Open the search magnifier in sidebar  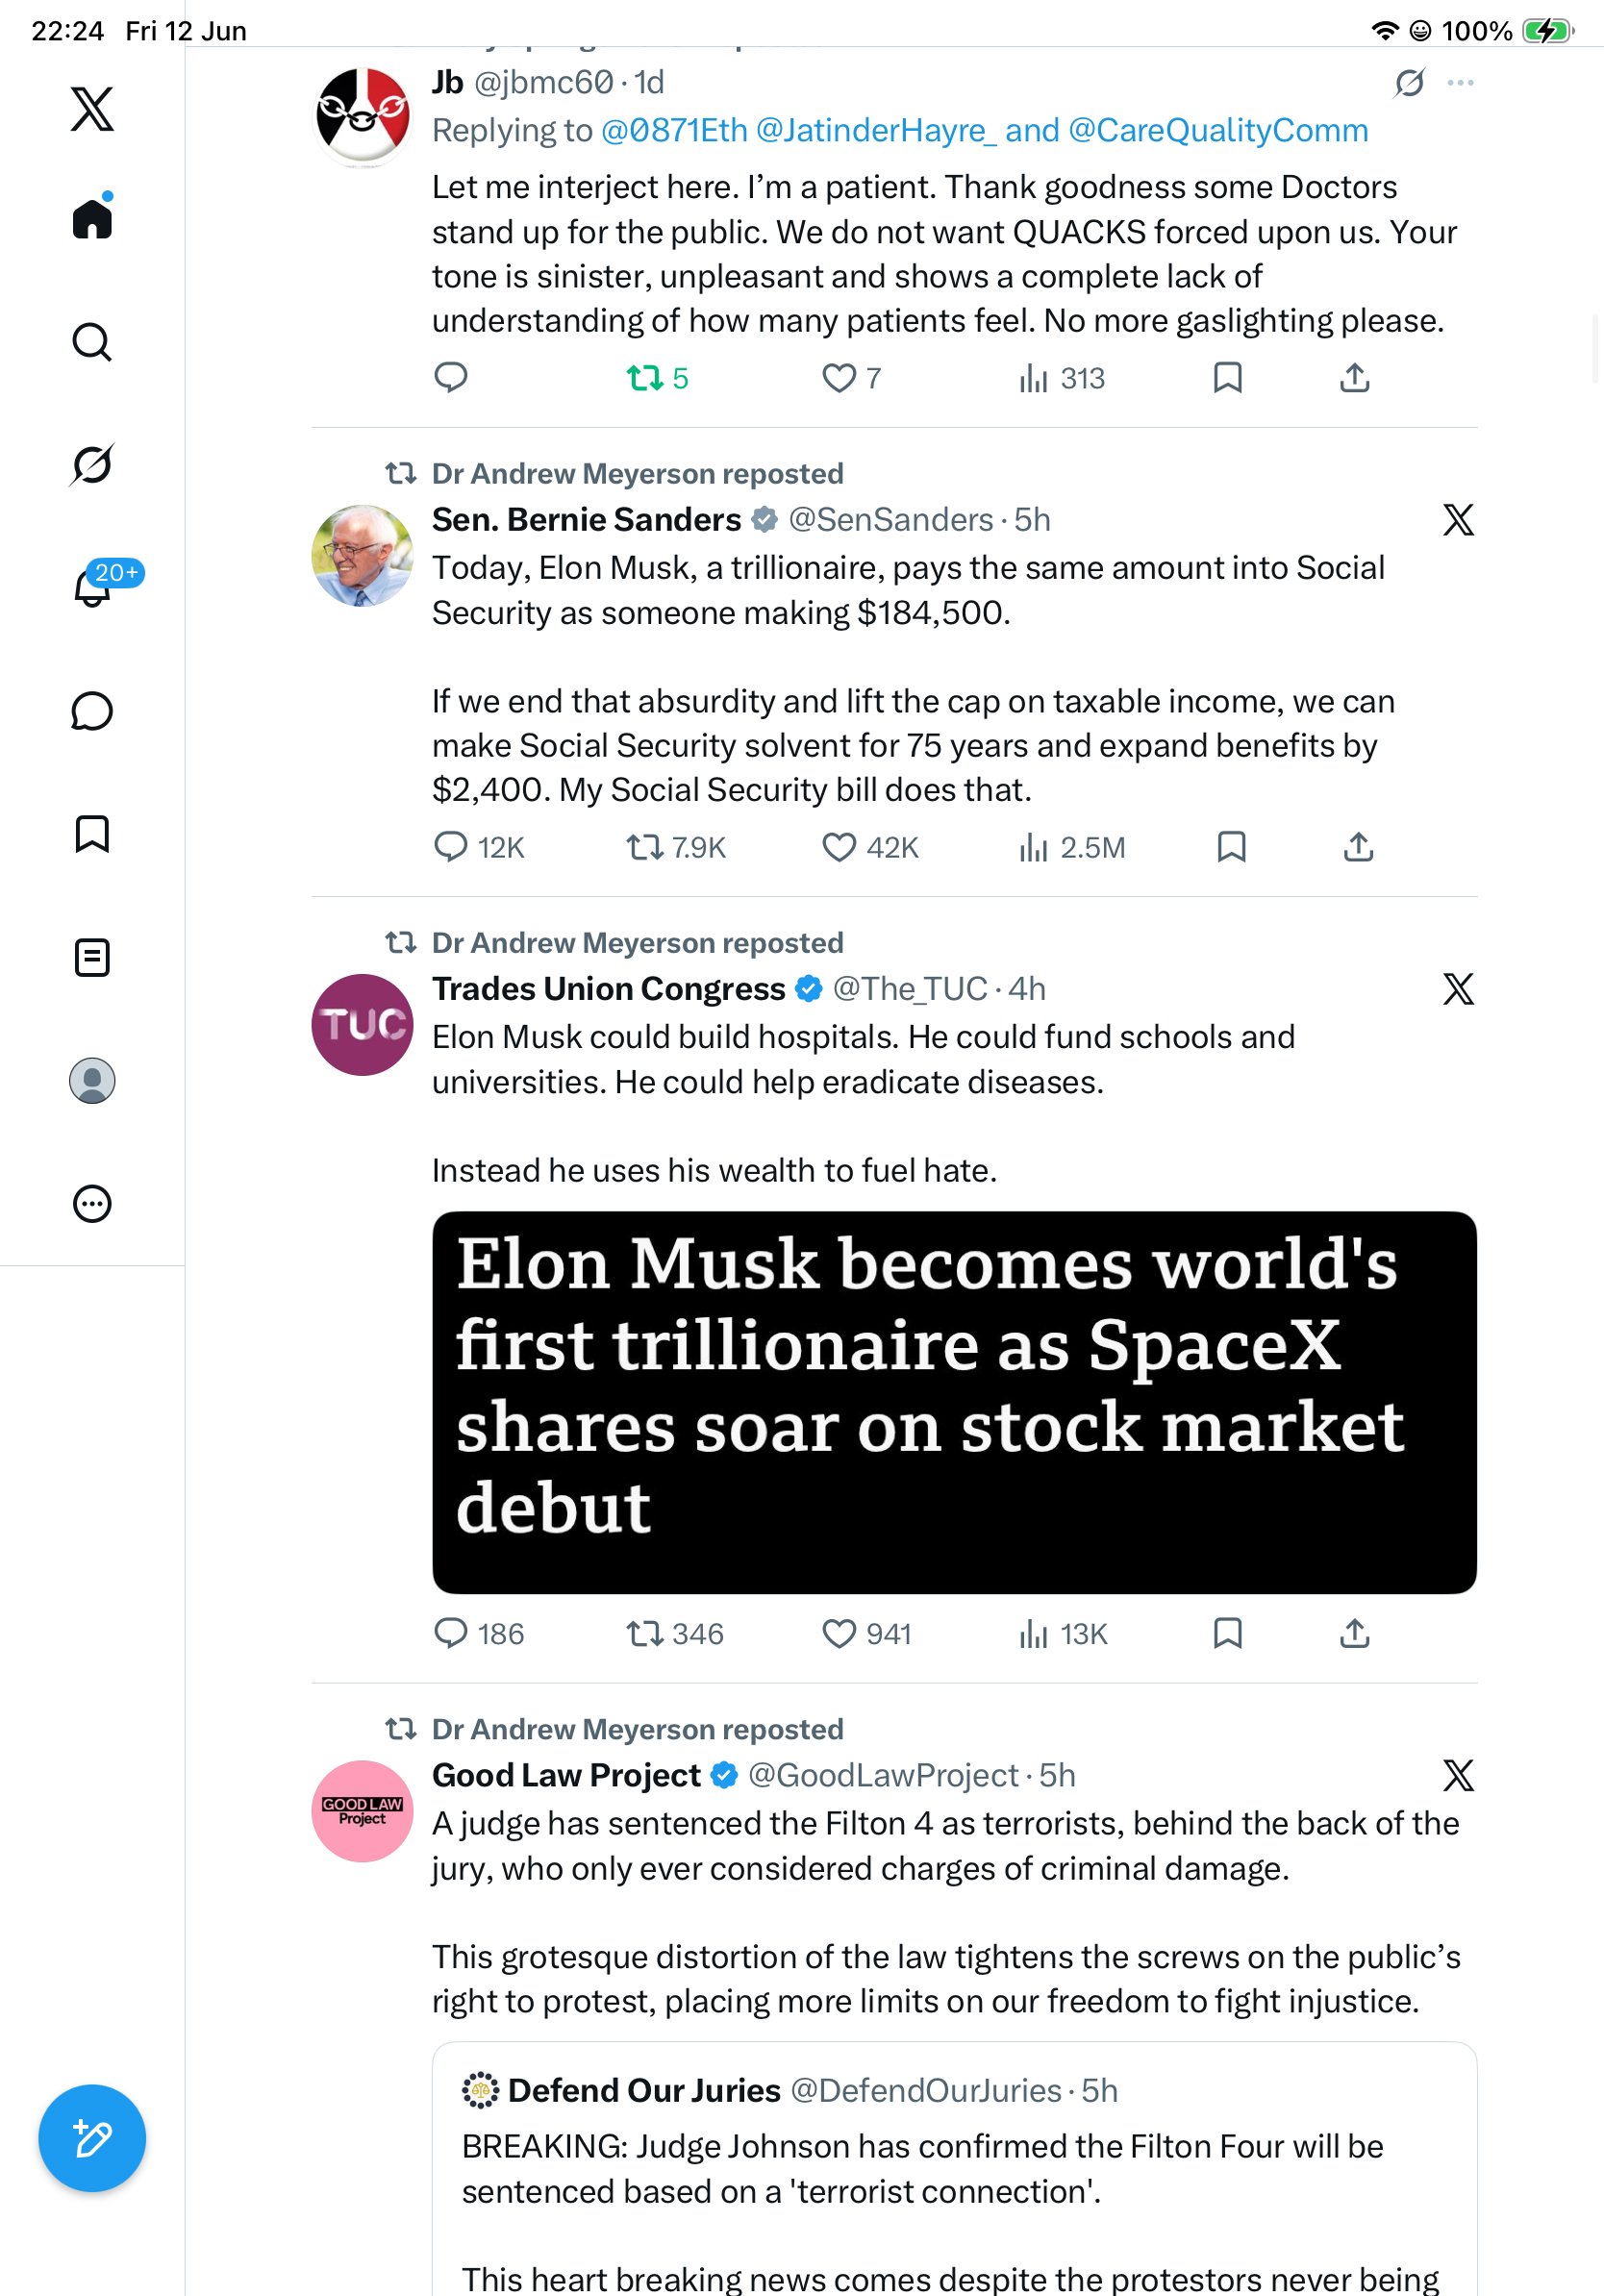pyautogui.click(x=92, y=342)
